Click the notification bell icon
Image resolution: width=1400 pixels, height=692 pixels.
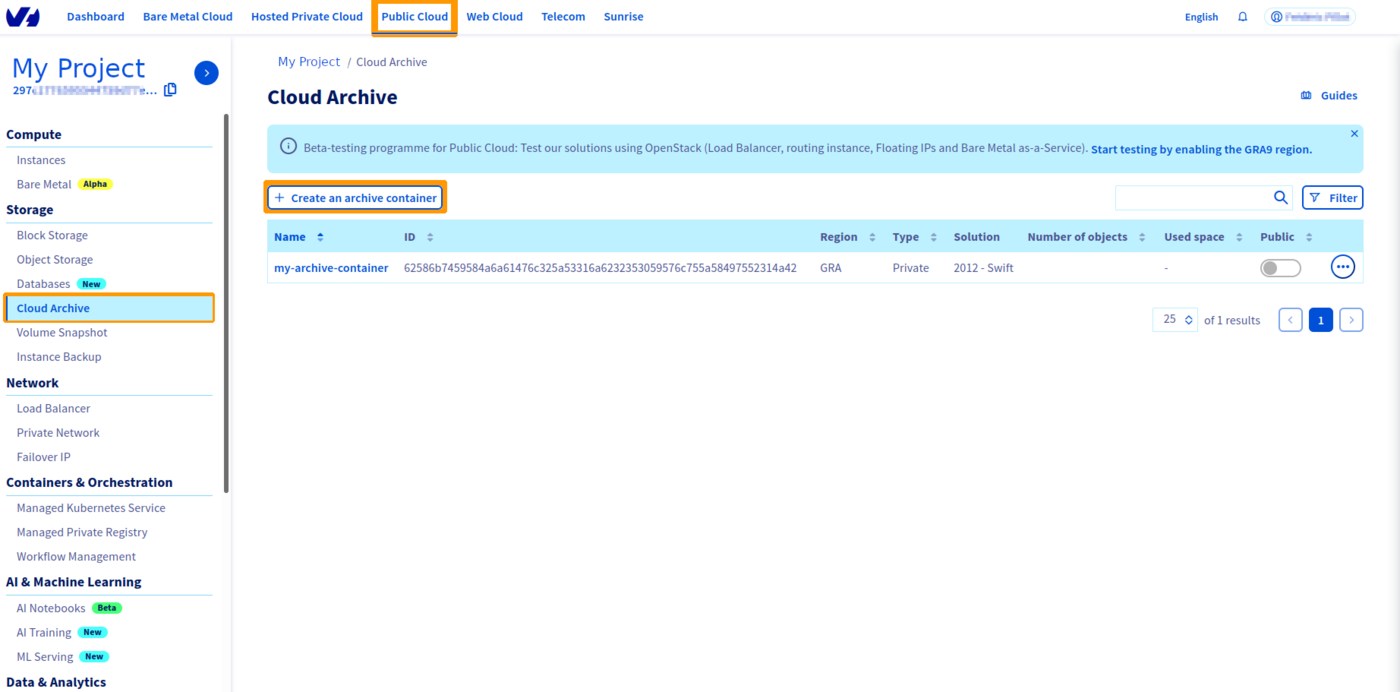pyautogui.click(x=1242, y=16)
